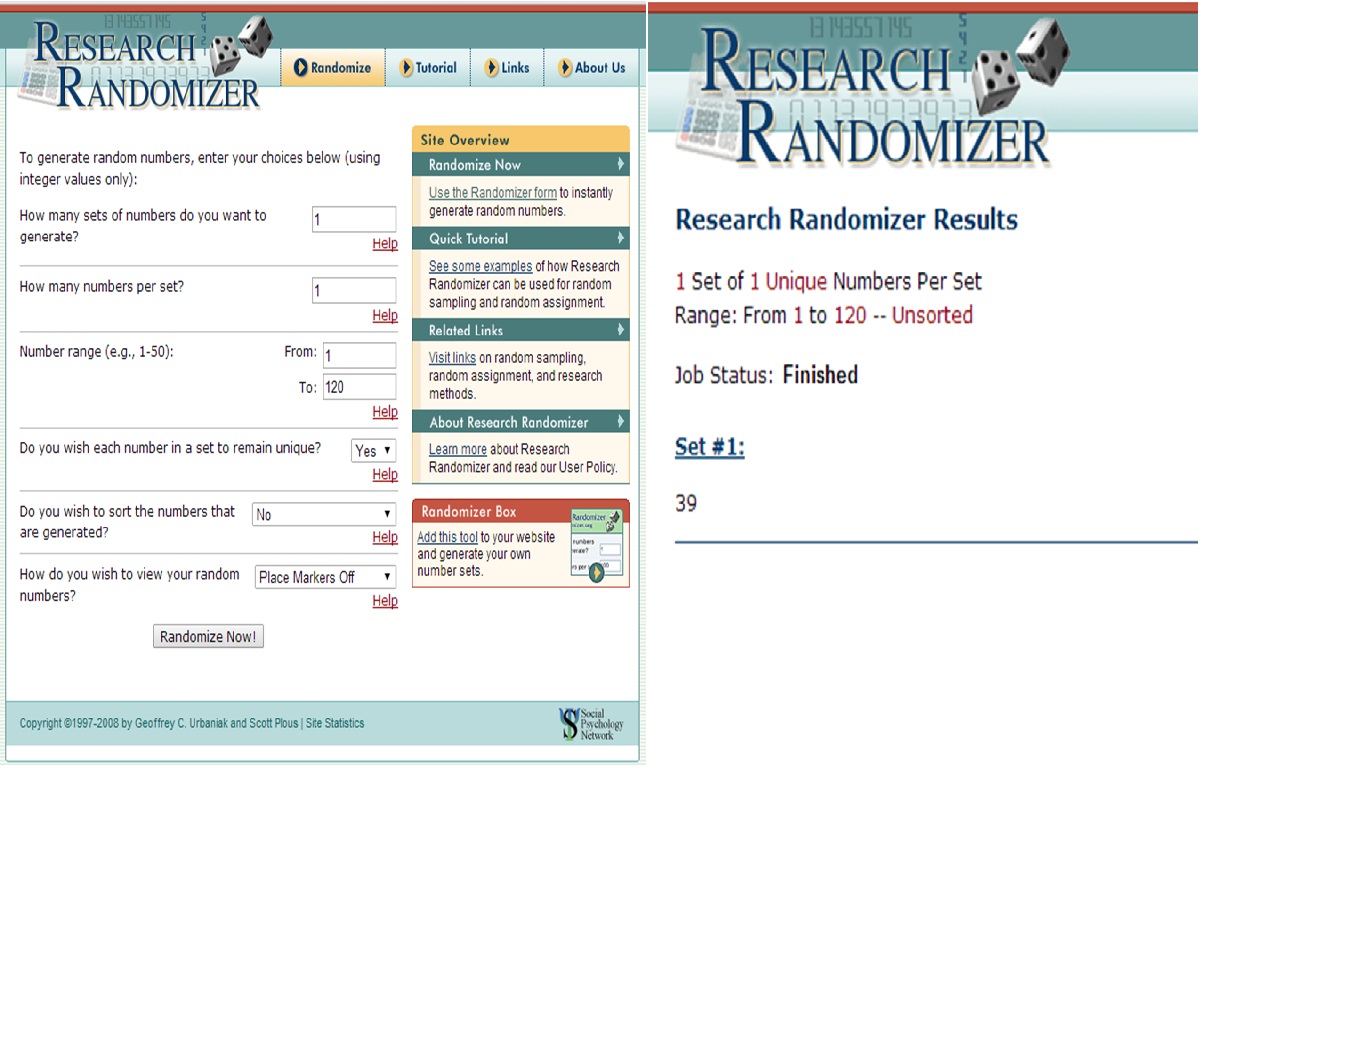The image size is (1372, 1062).
Task: Focus the numbers per set input field
Action: pyautogui.click(x=354, y=291)
